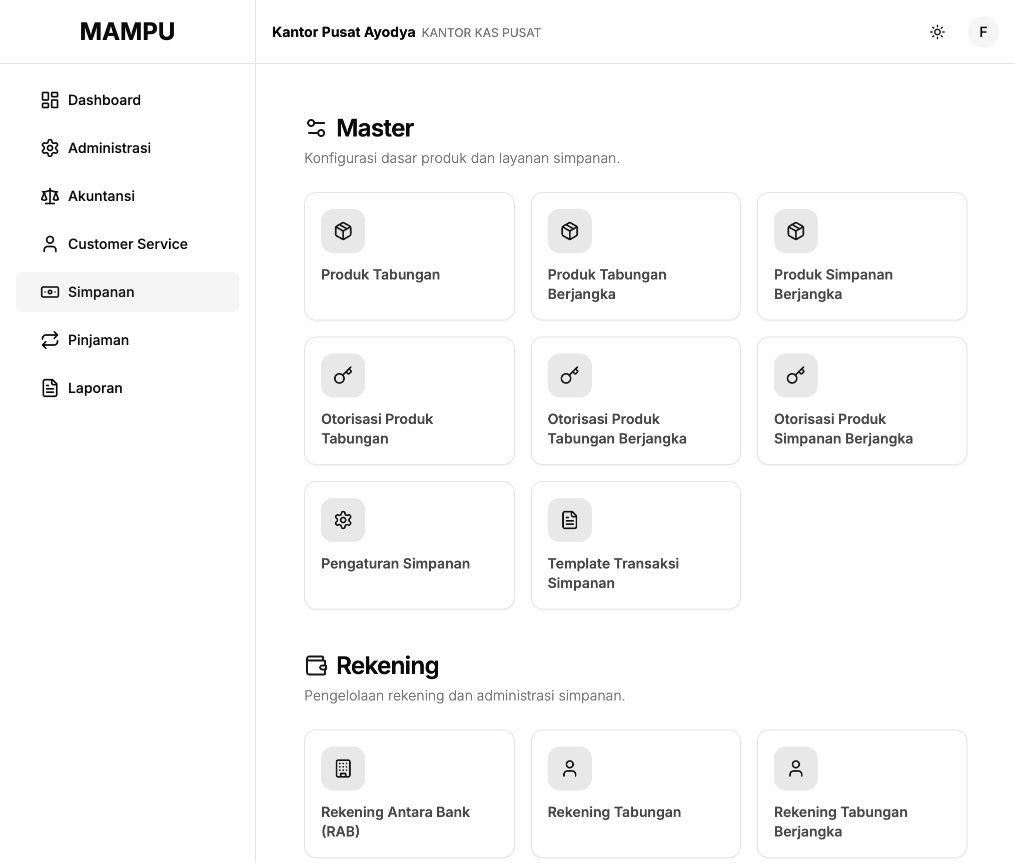This screenshot has width=1015, height=863.
Task: Select Customer Service in sidebar
Action: [x=128, y=244]
